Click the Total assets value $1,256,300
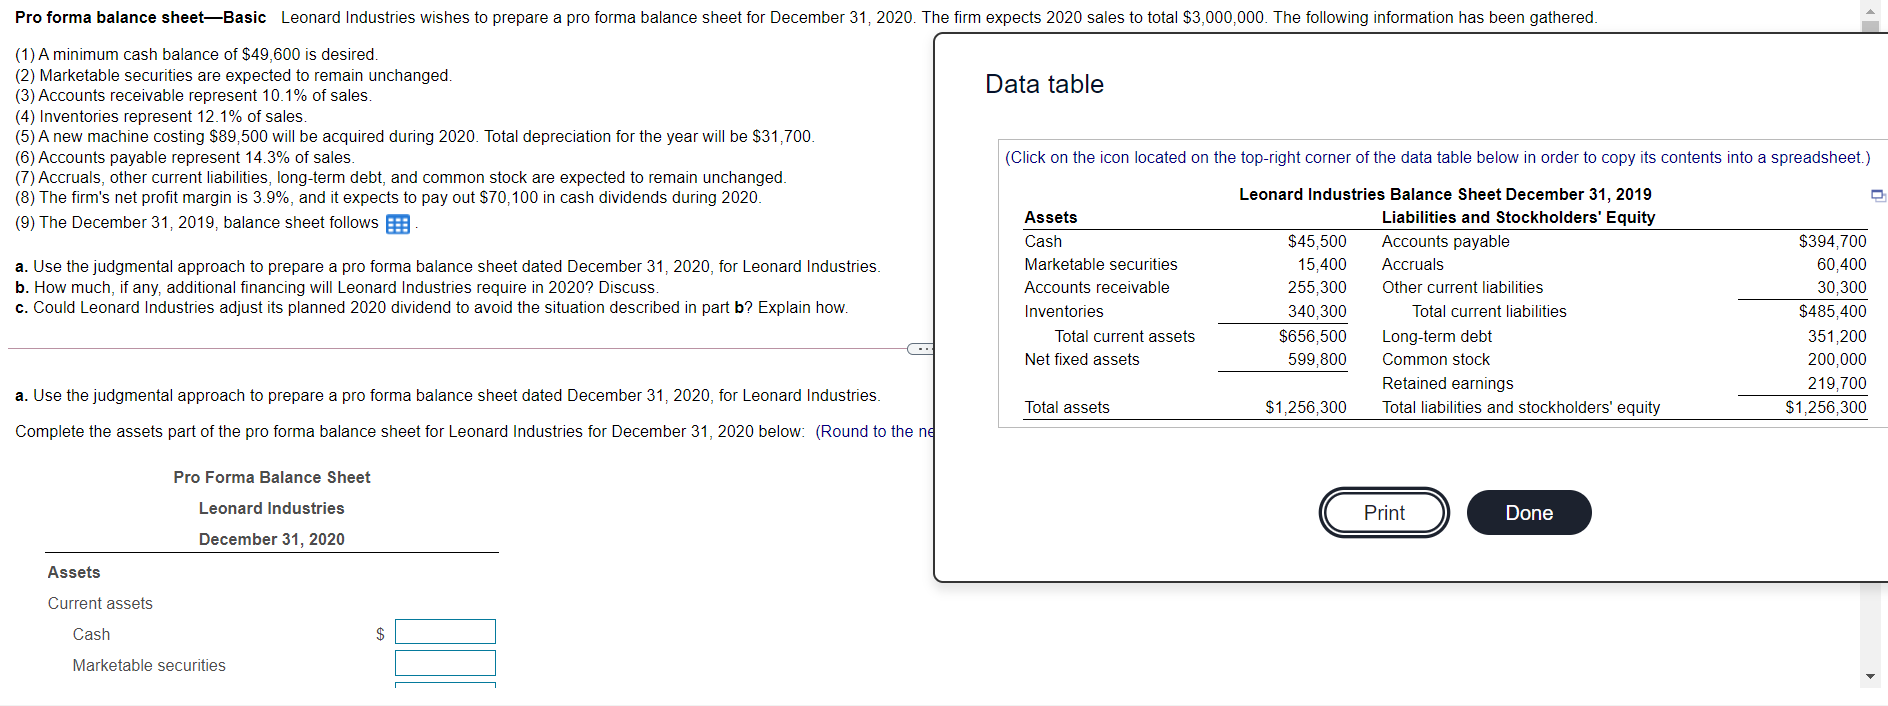Viewport: 1888px width, 706px height. coord(1306,407)
